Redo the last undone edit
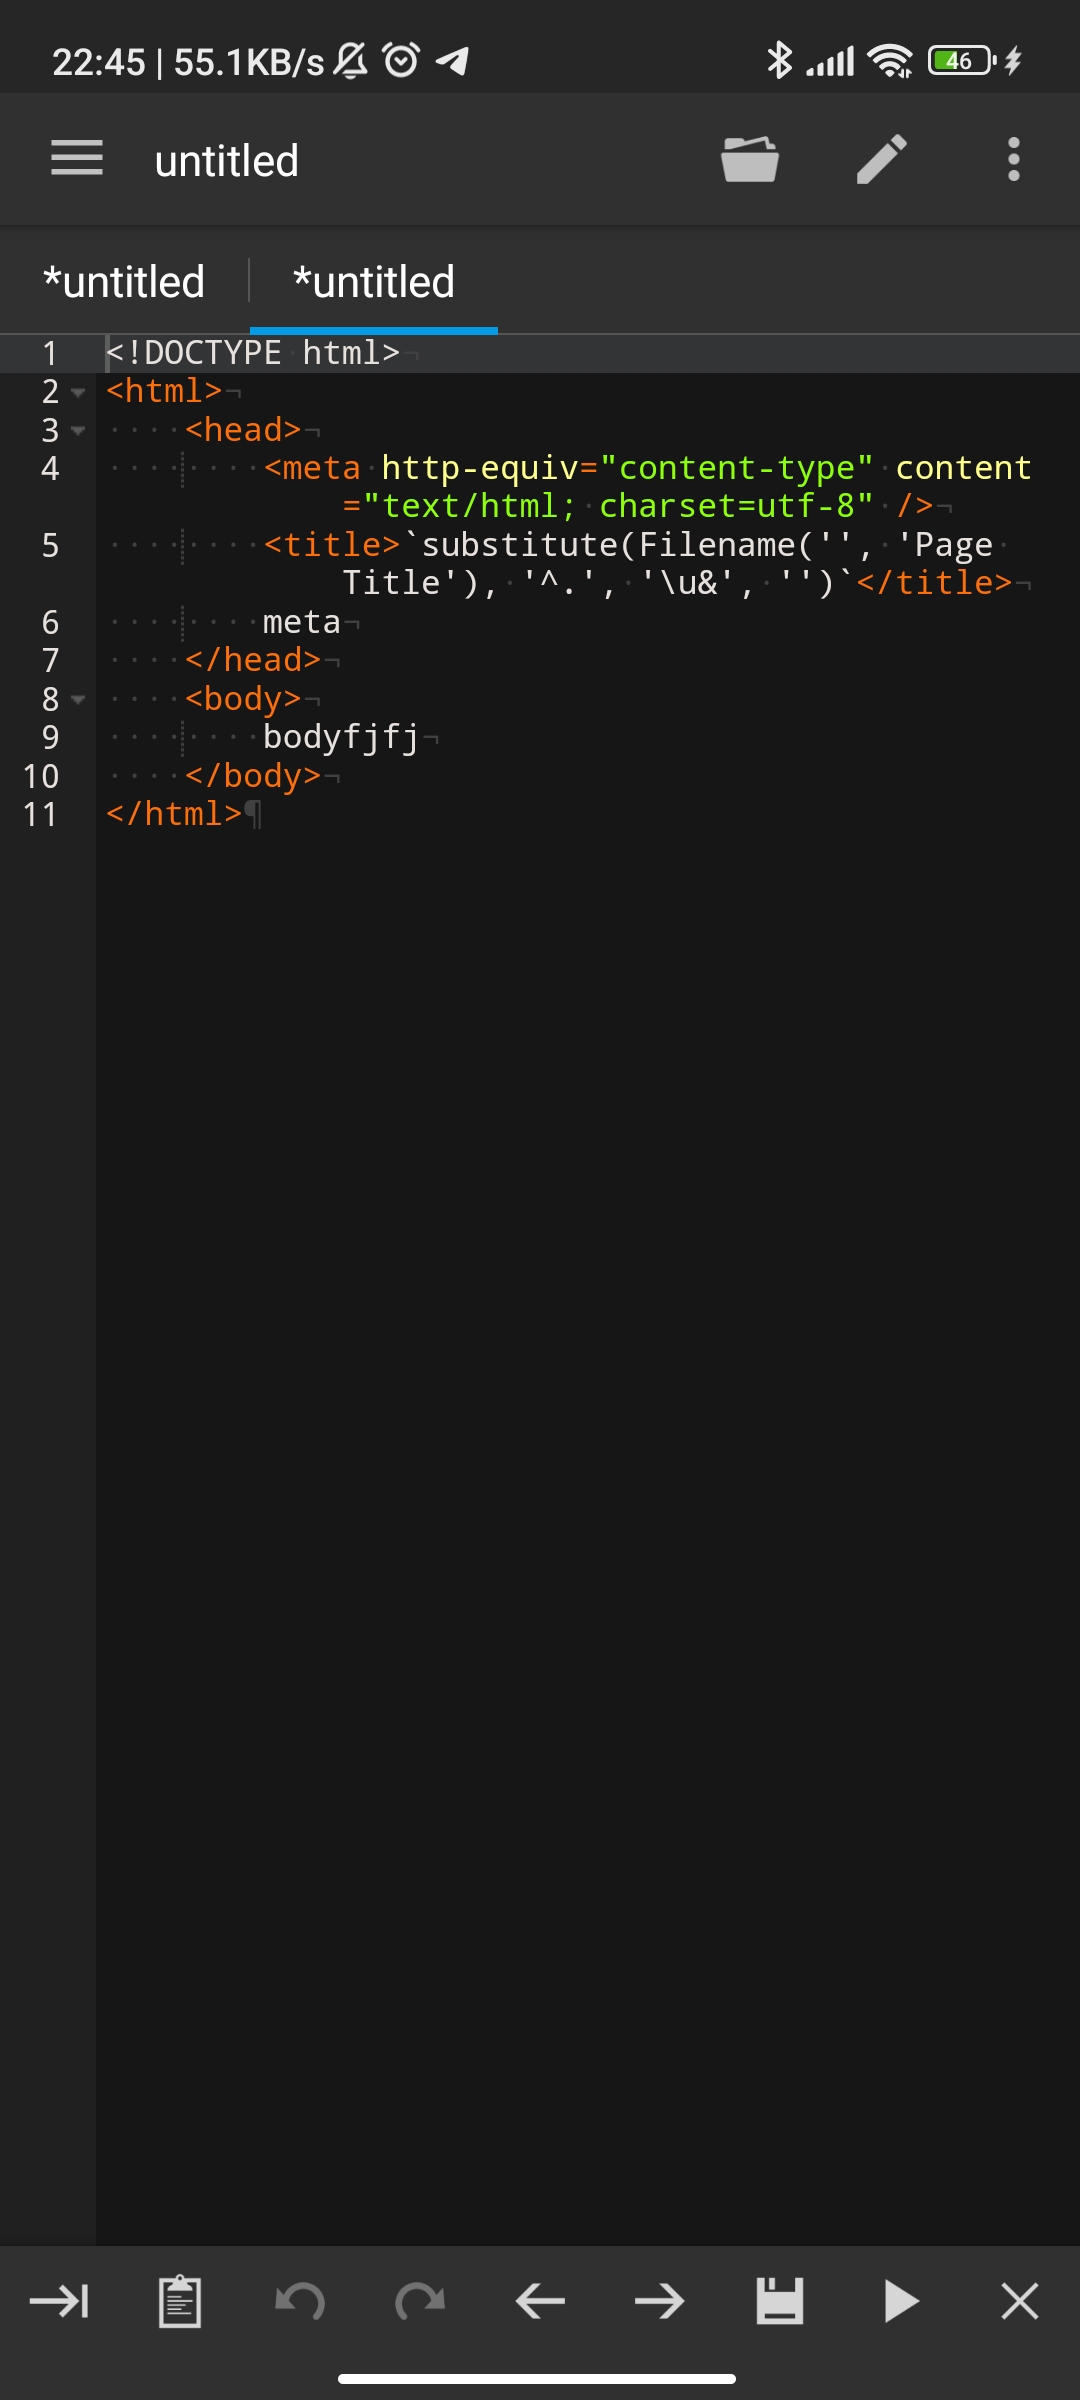Screen dimensions: 1080x2400 pos(420,2301)
